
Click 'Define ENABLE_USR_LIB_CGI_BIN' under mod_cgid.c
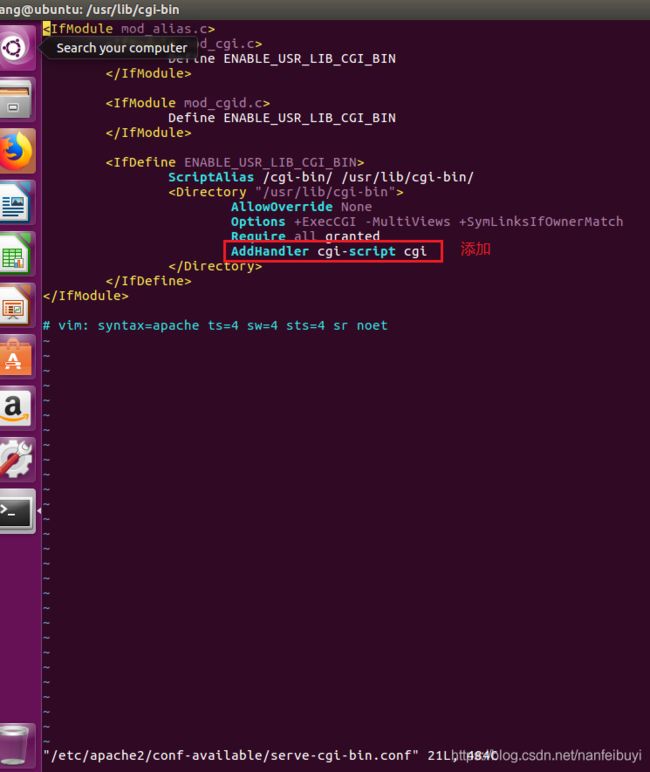coord(282,118)
